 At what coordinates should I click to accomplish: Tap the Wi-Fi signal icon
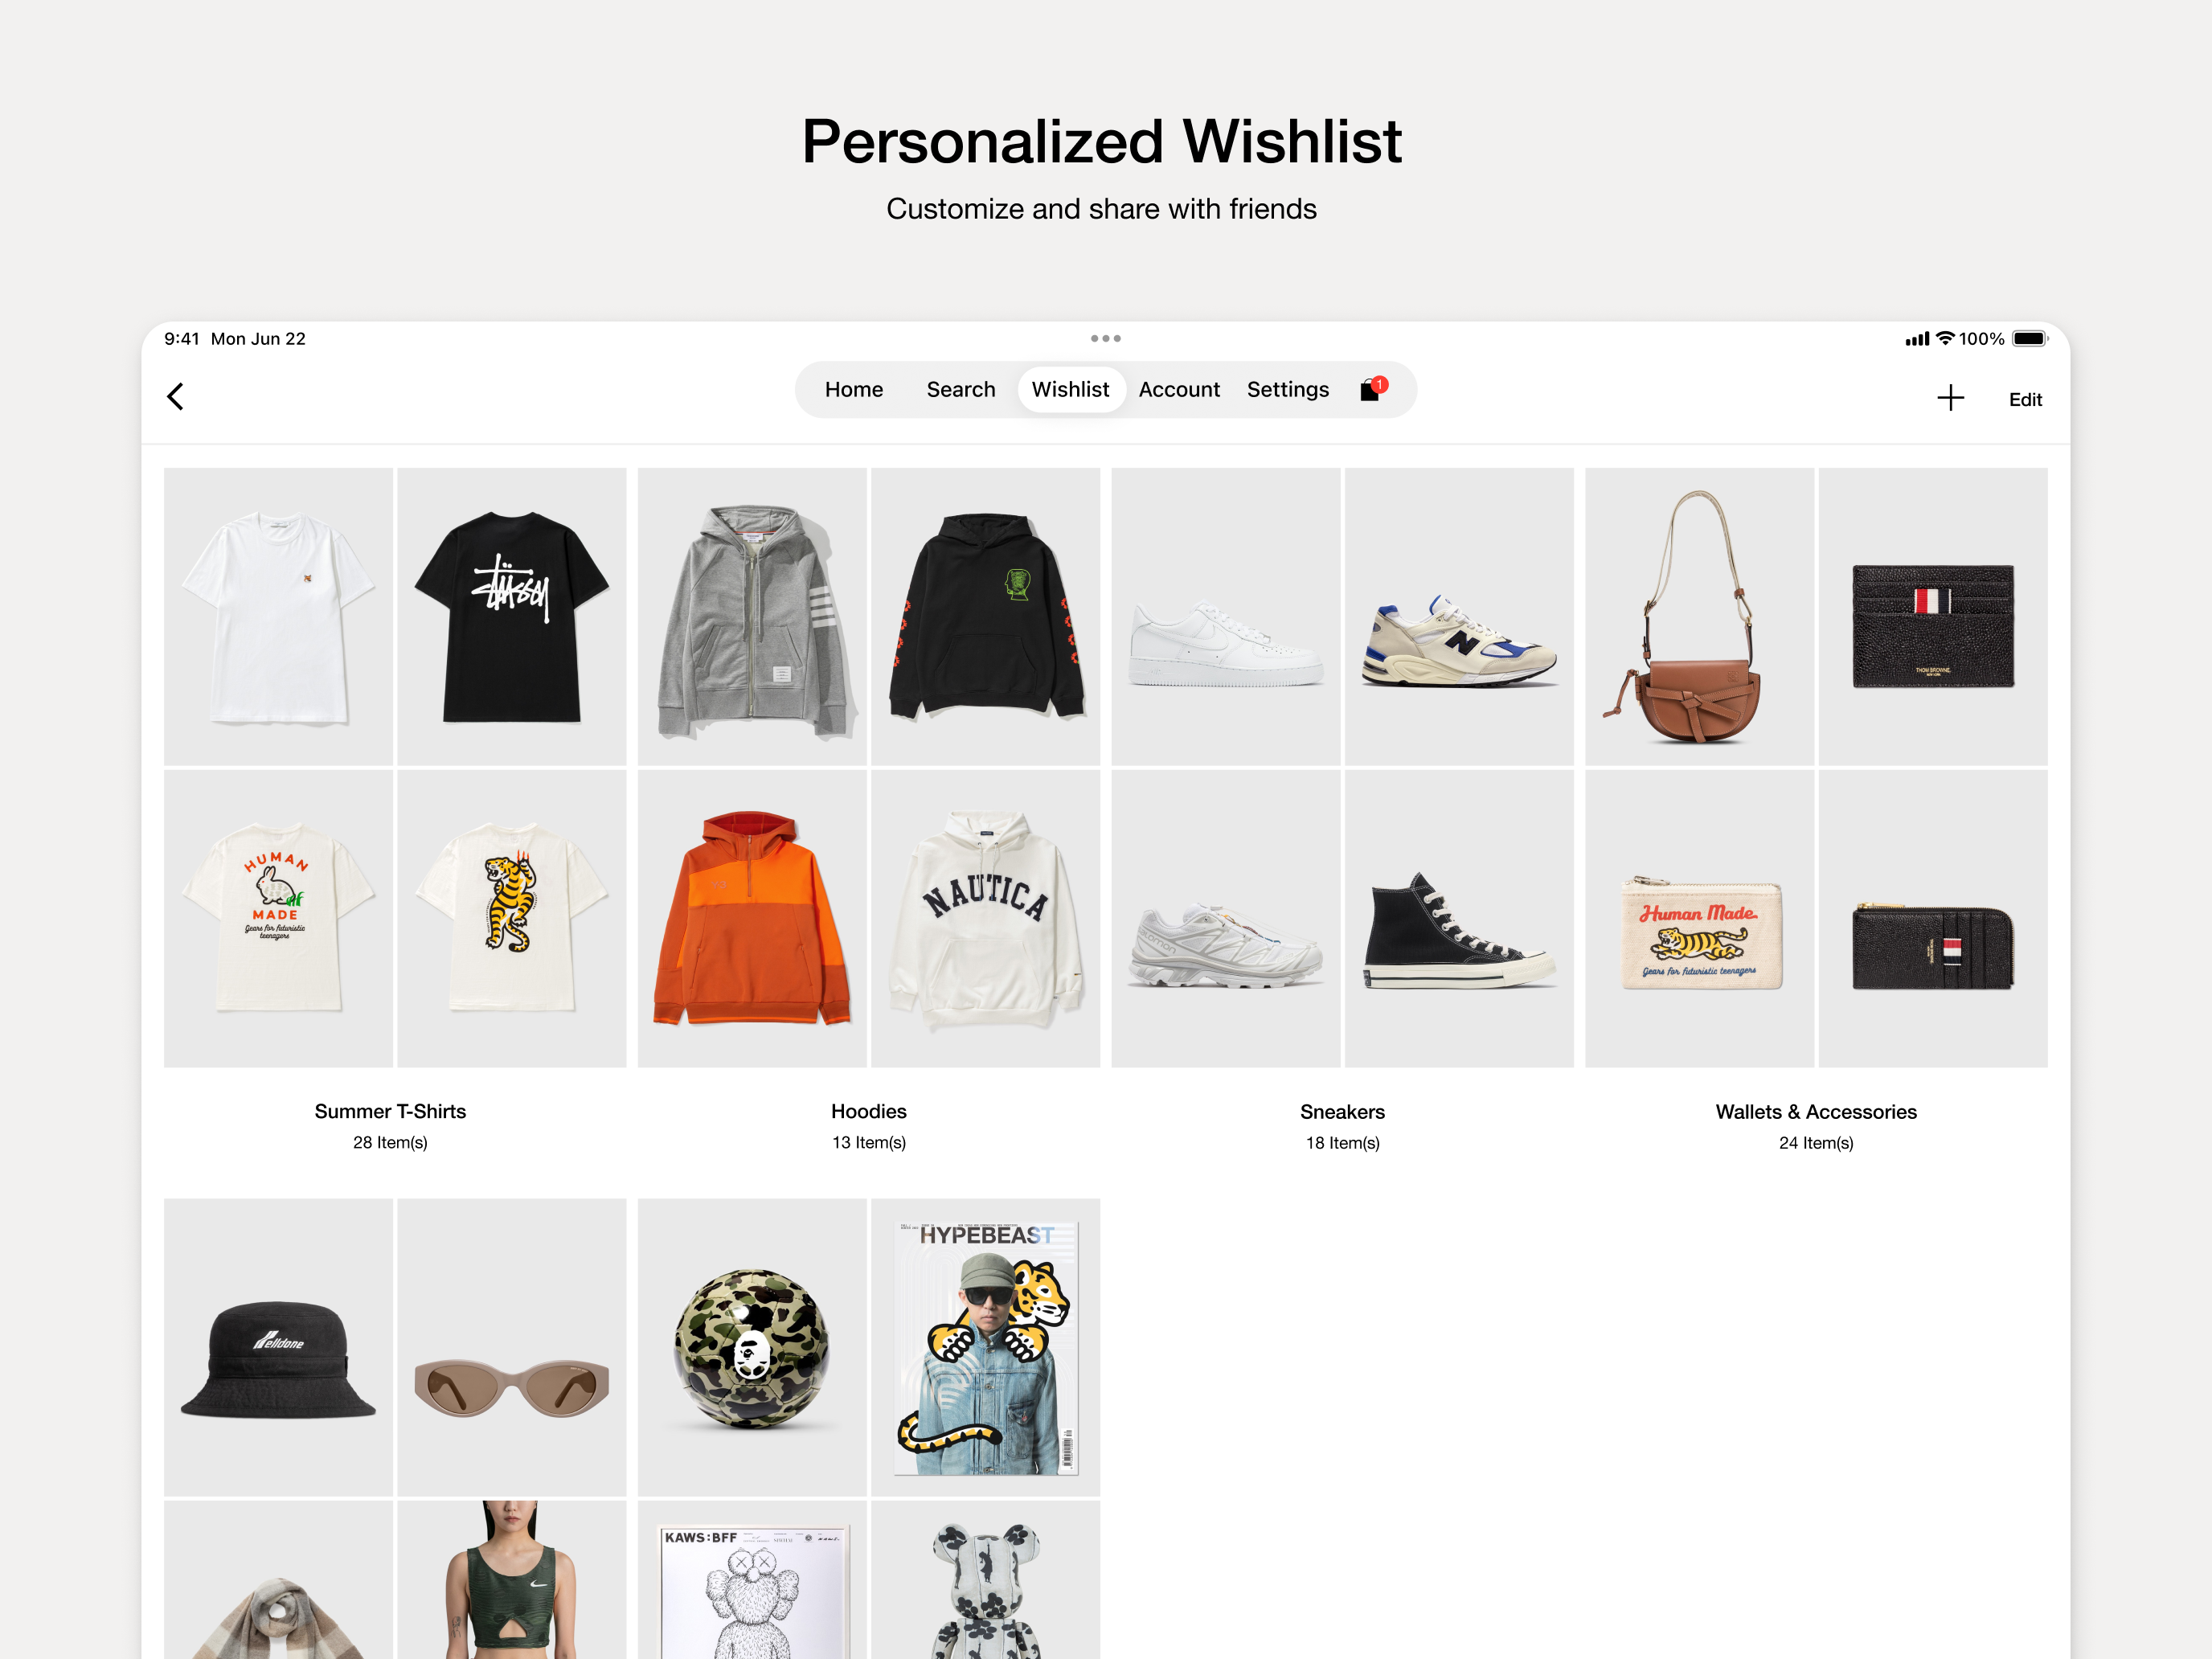[1944, 339]
